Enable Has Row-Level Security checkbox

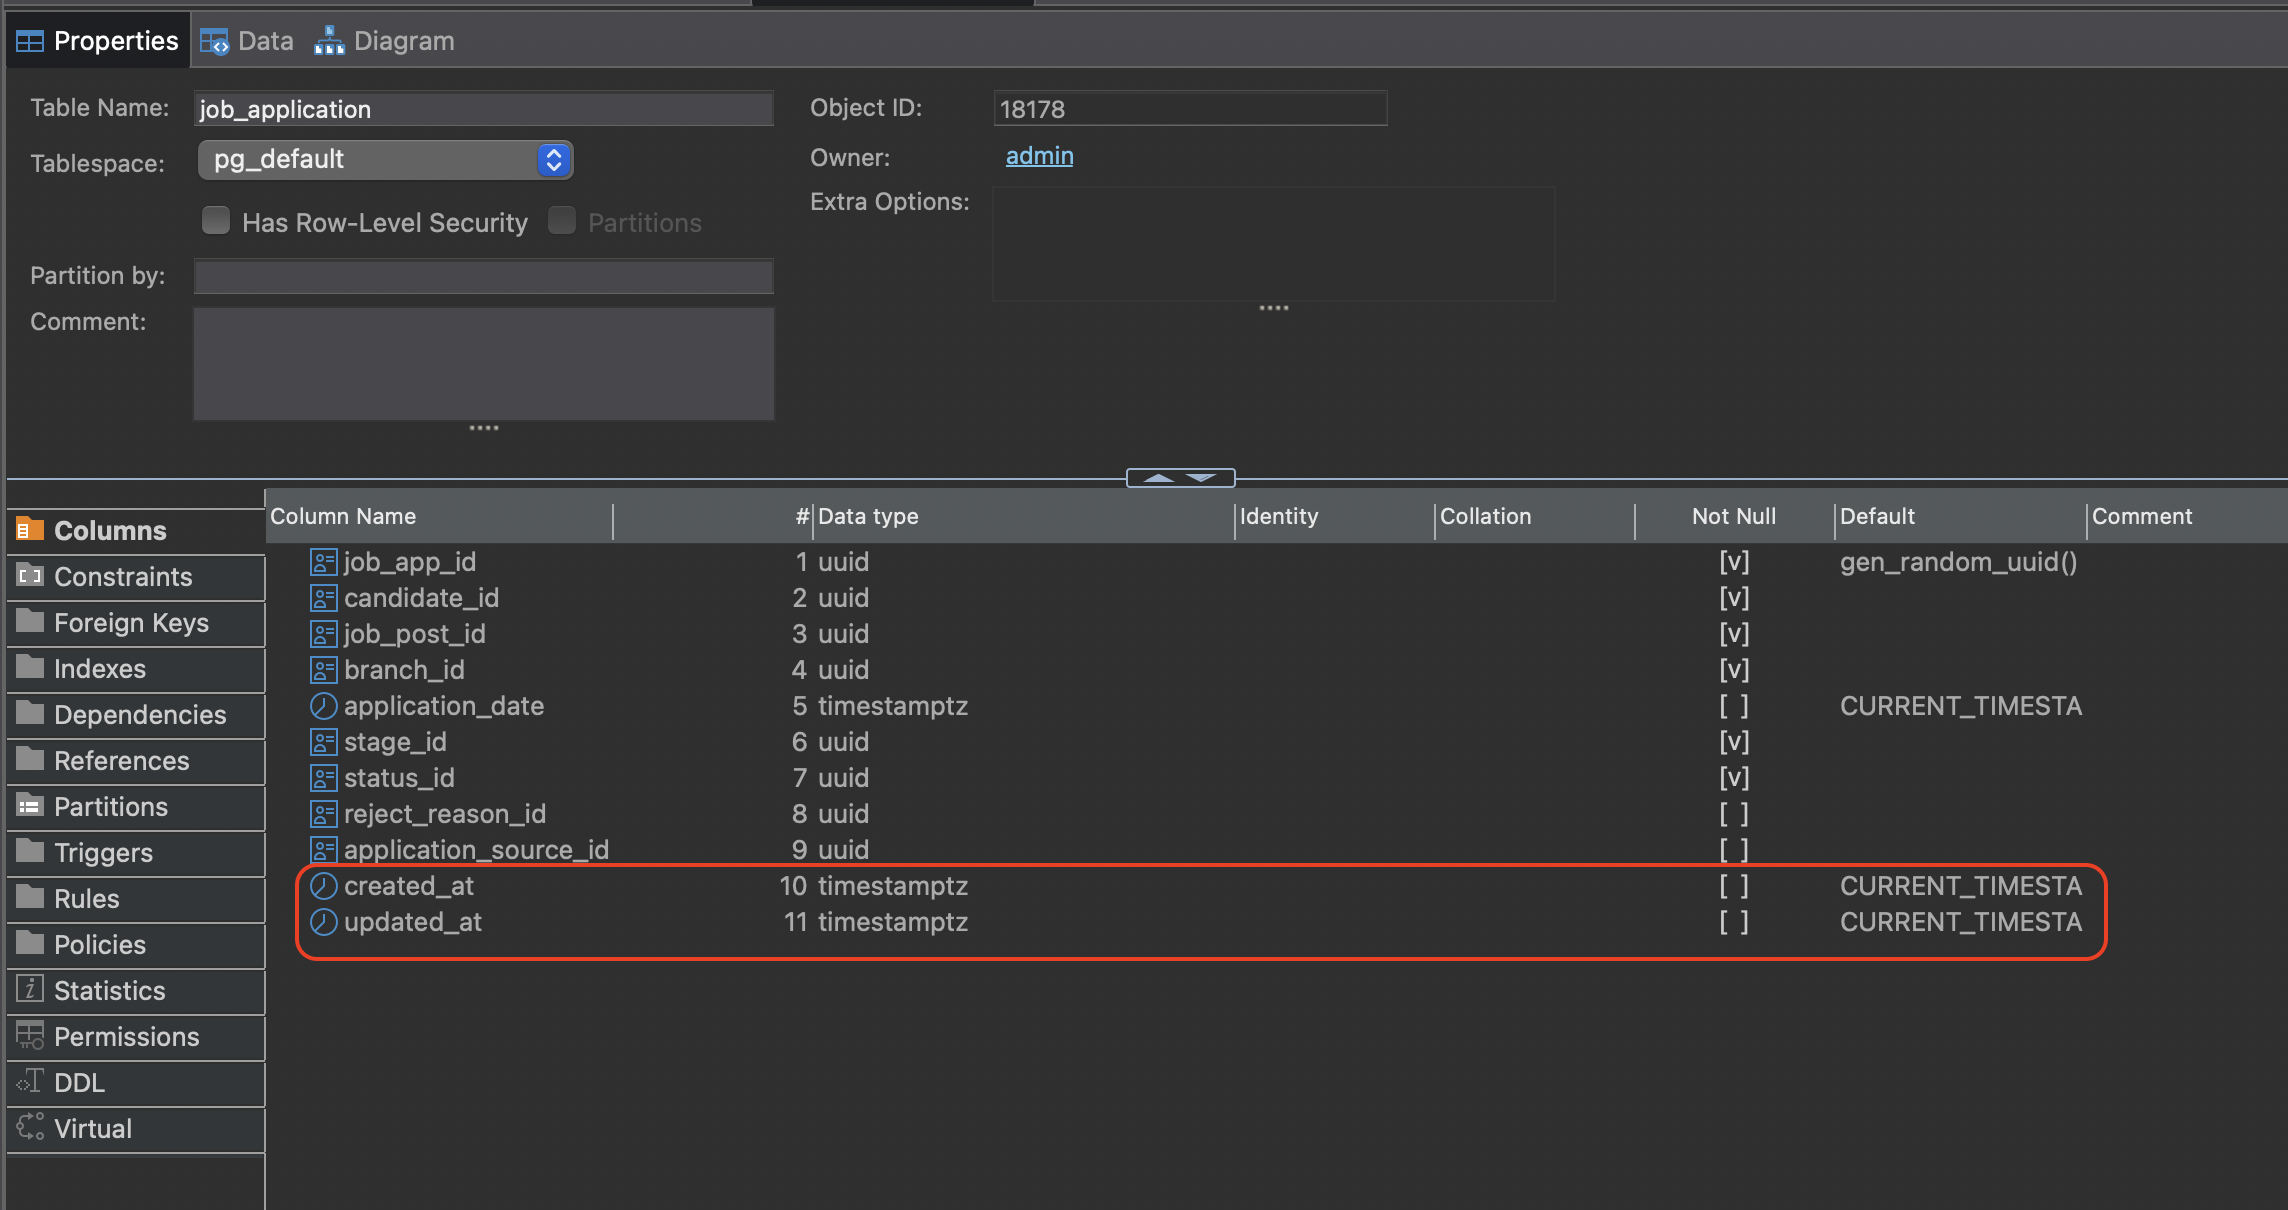[x=216, y=221]
